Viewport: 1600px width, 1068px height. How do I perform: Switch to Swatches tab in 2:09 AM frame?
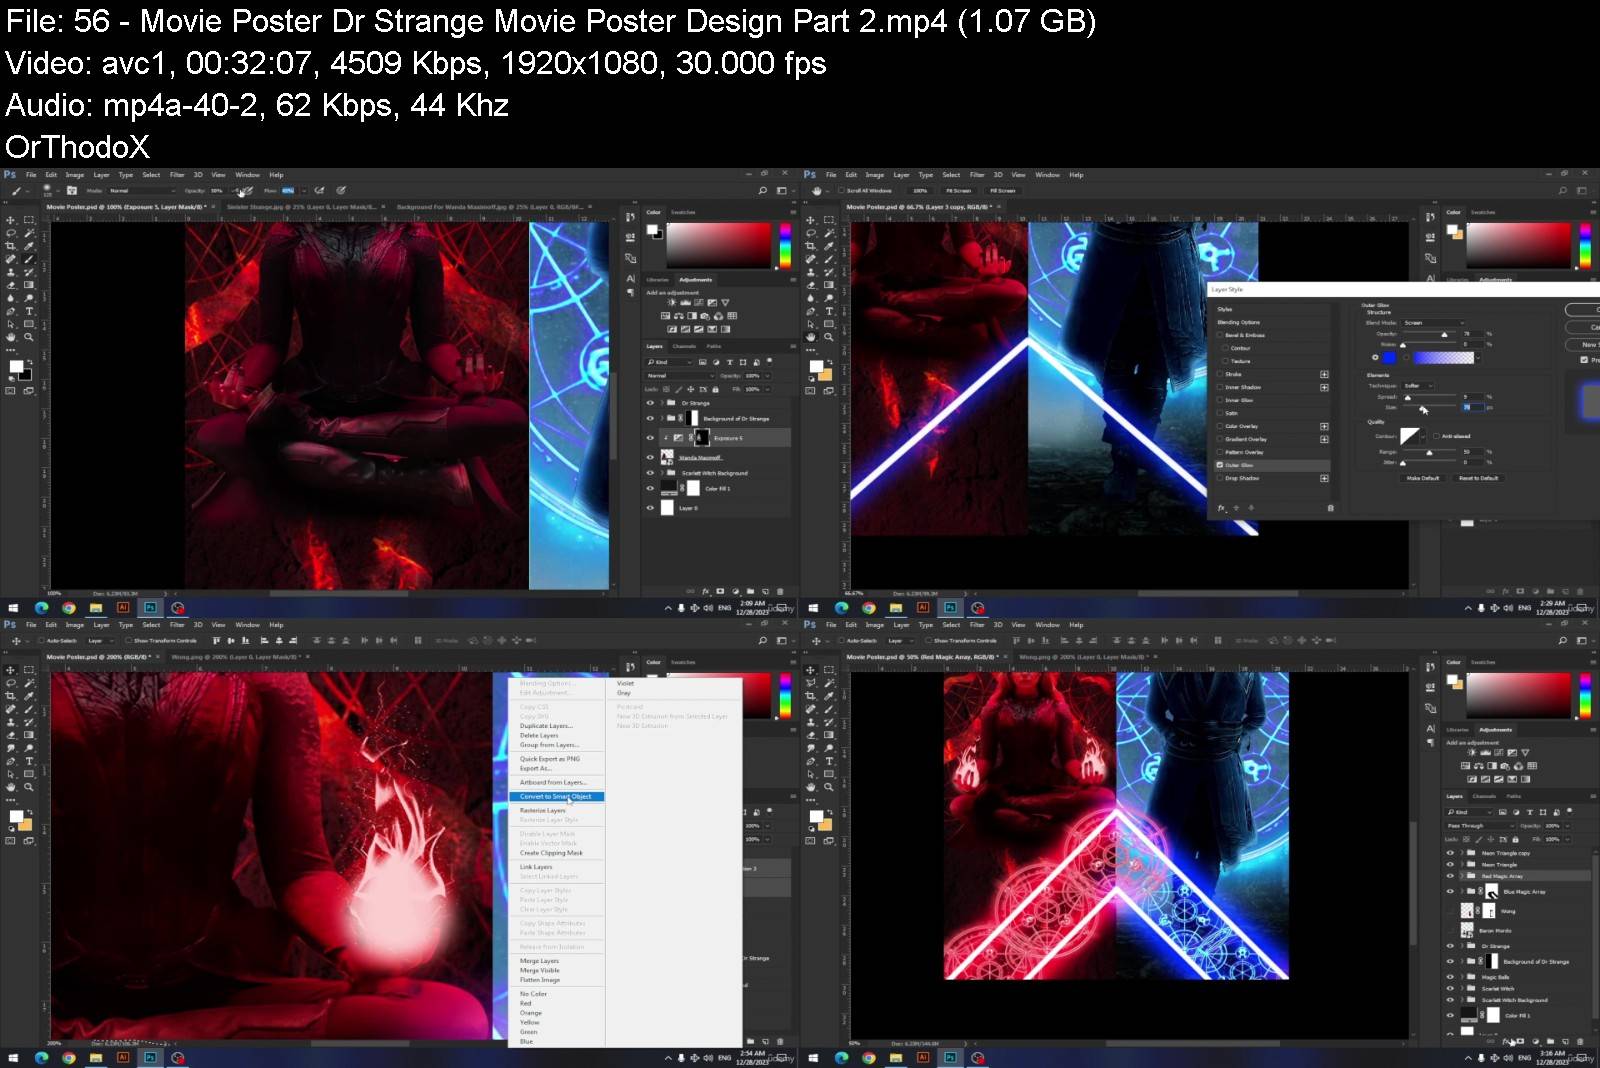coord(683,212)
